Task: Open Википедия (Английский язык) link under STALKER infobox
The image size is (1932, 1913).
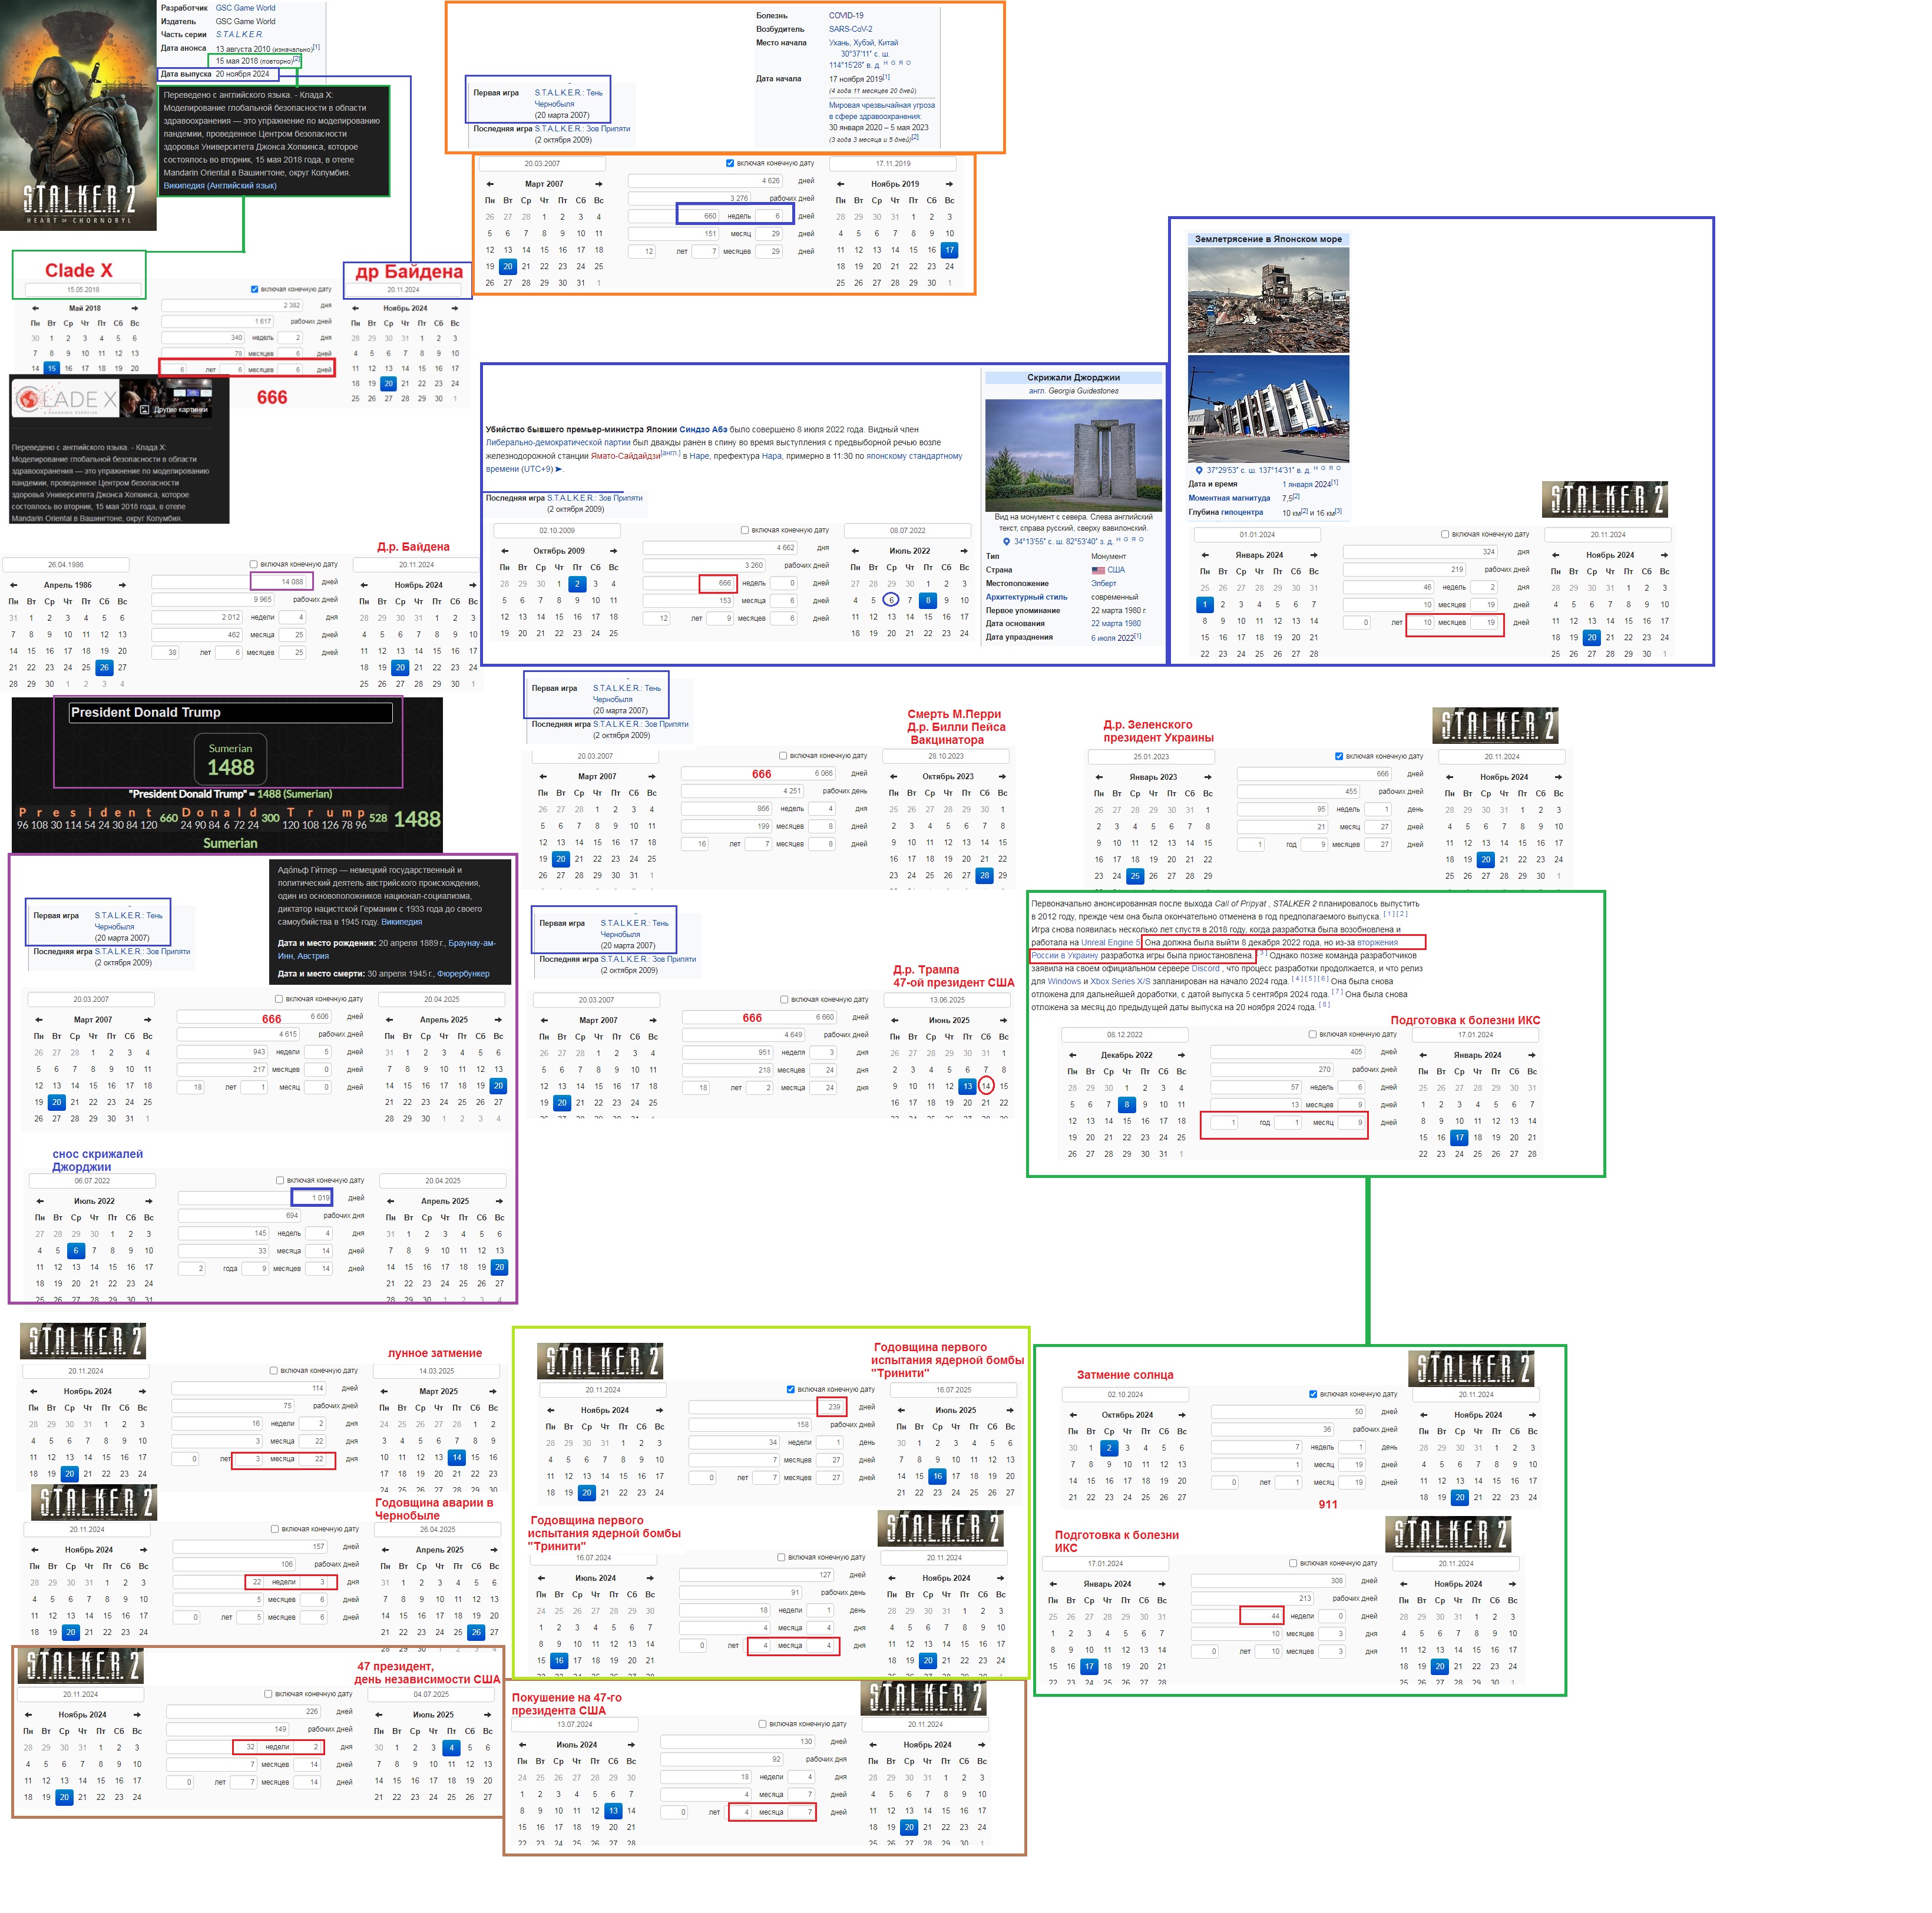Action: tap(220, 185)
